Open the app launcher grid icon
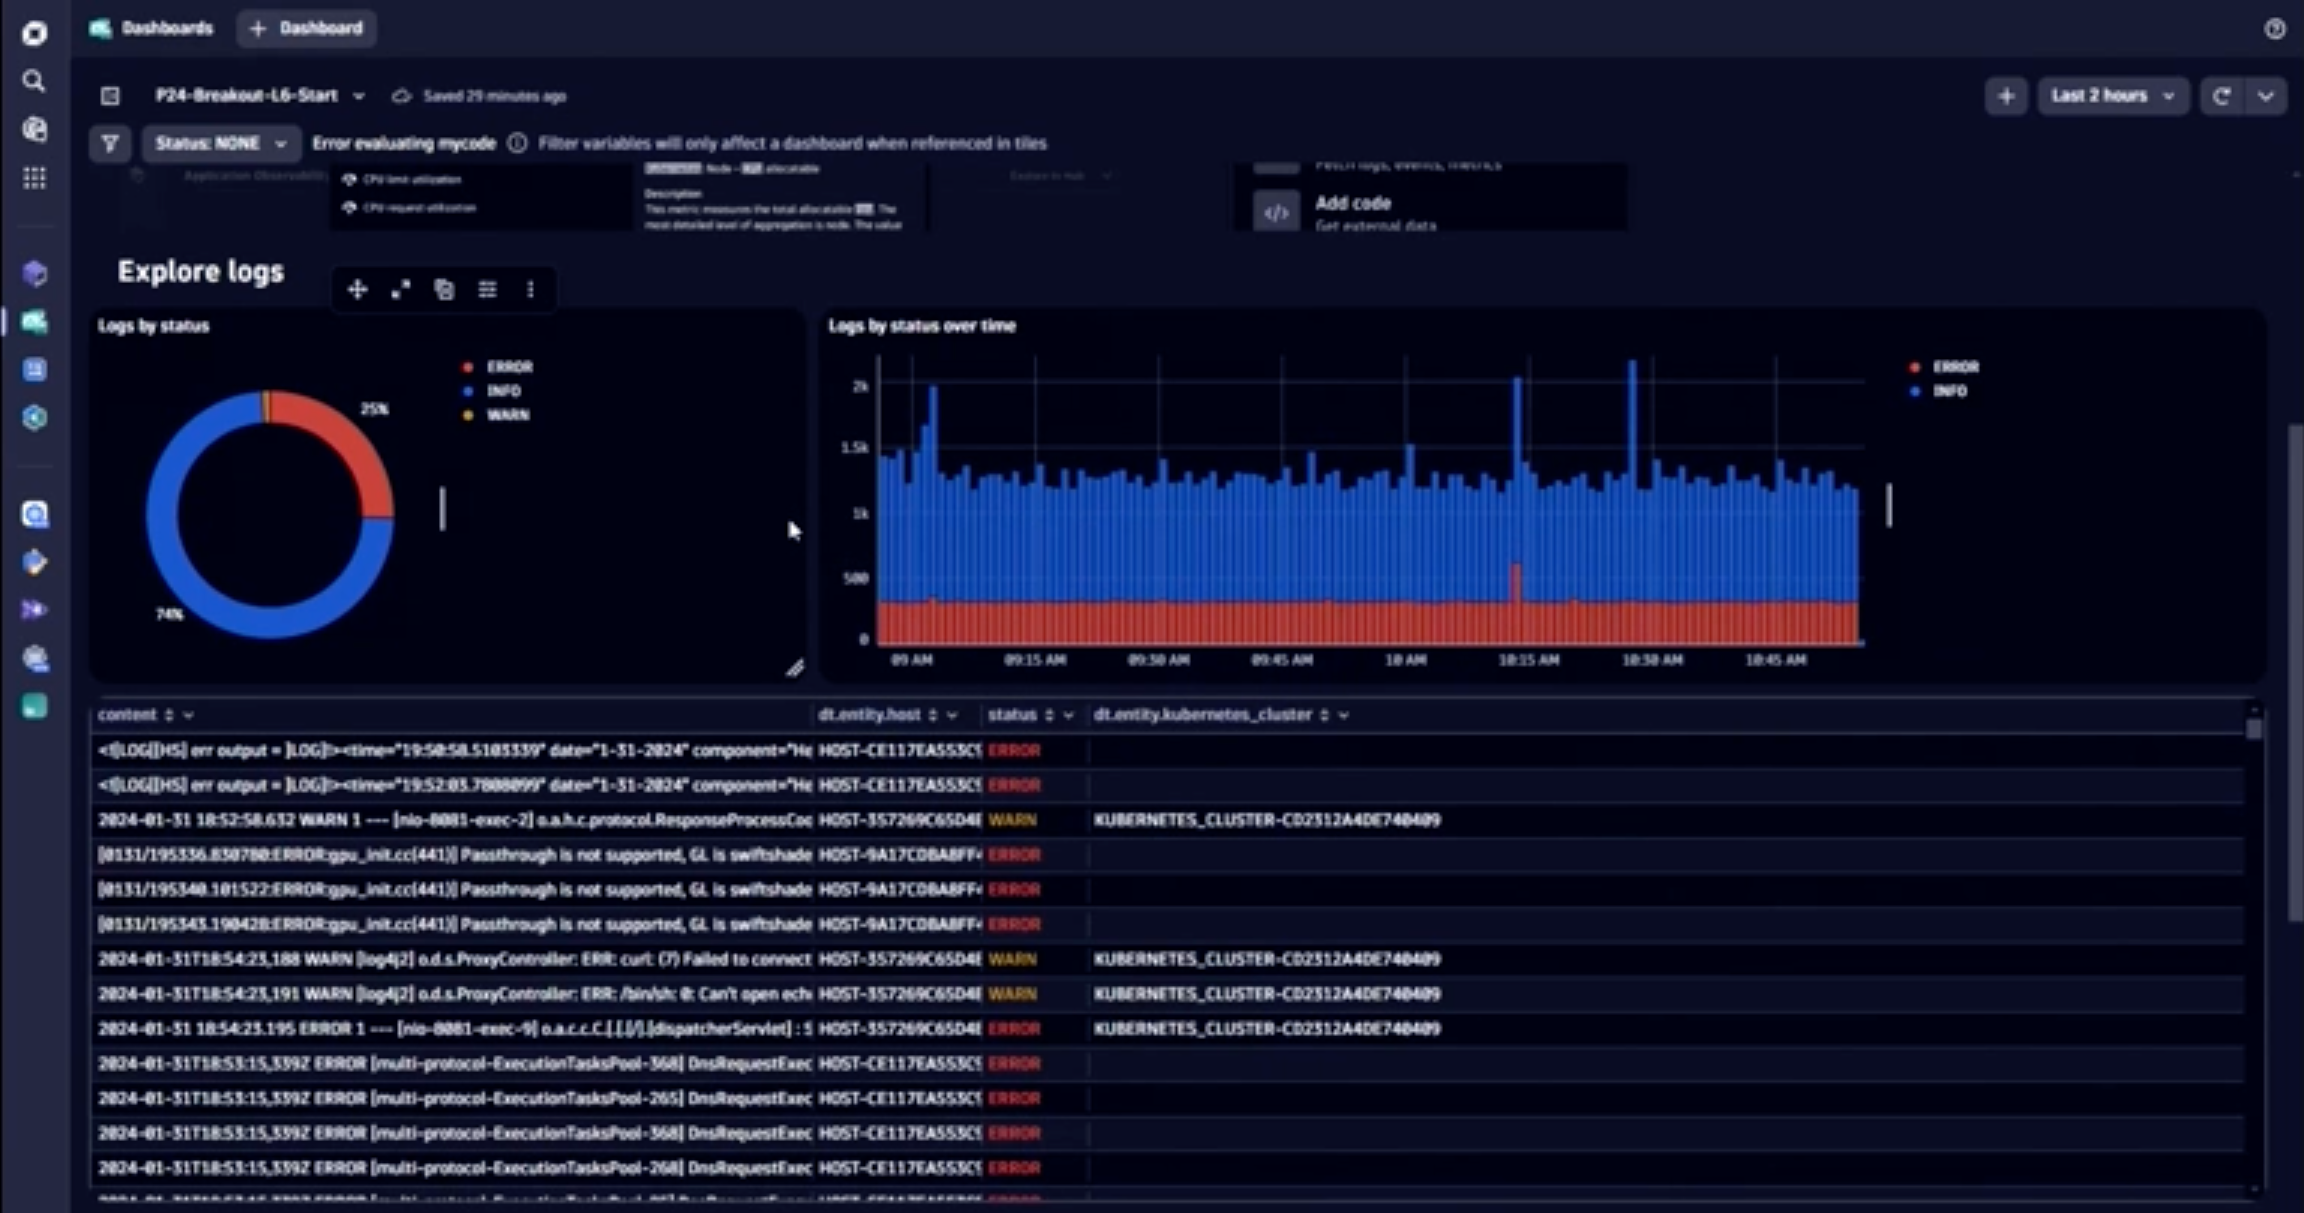Image resolution: width=2304 pixels, height=1213 pixels. point(34,177)
